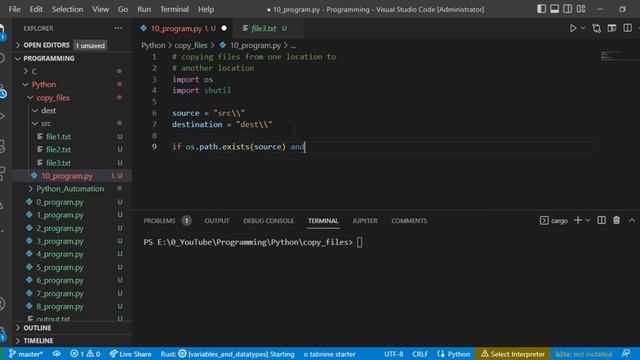
Task: Open the File menu
Action: 14,9
